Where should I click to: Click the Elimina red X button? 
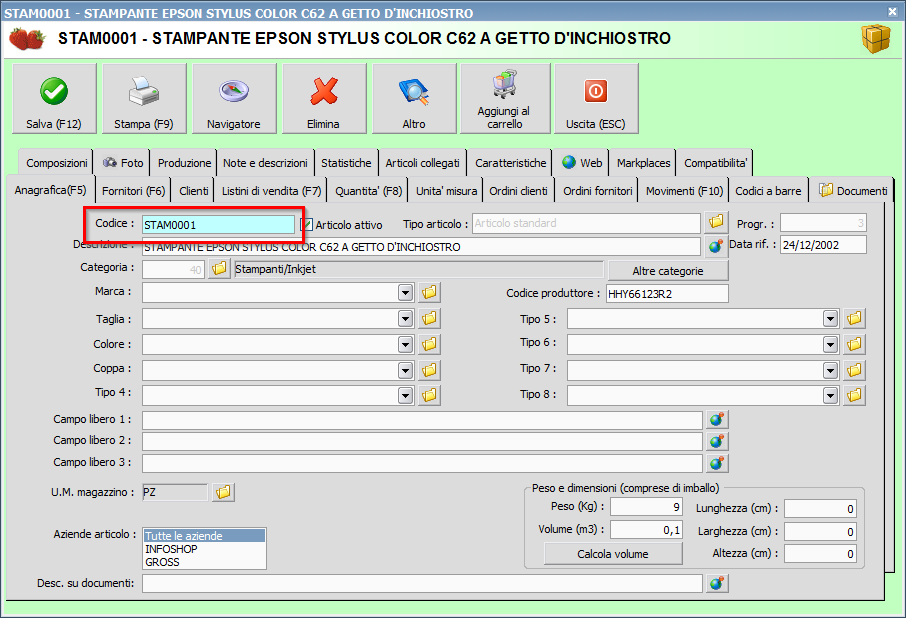(324, 99)
